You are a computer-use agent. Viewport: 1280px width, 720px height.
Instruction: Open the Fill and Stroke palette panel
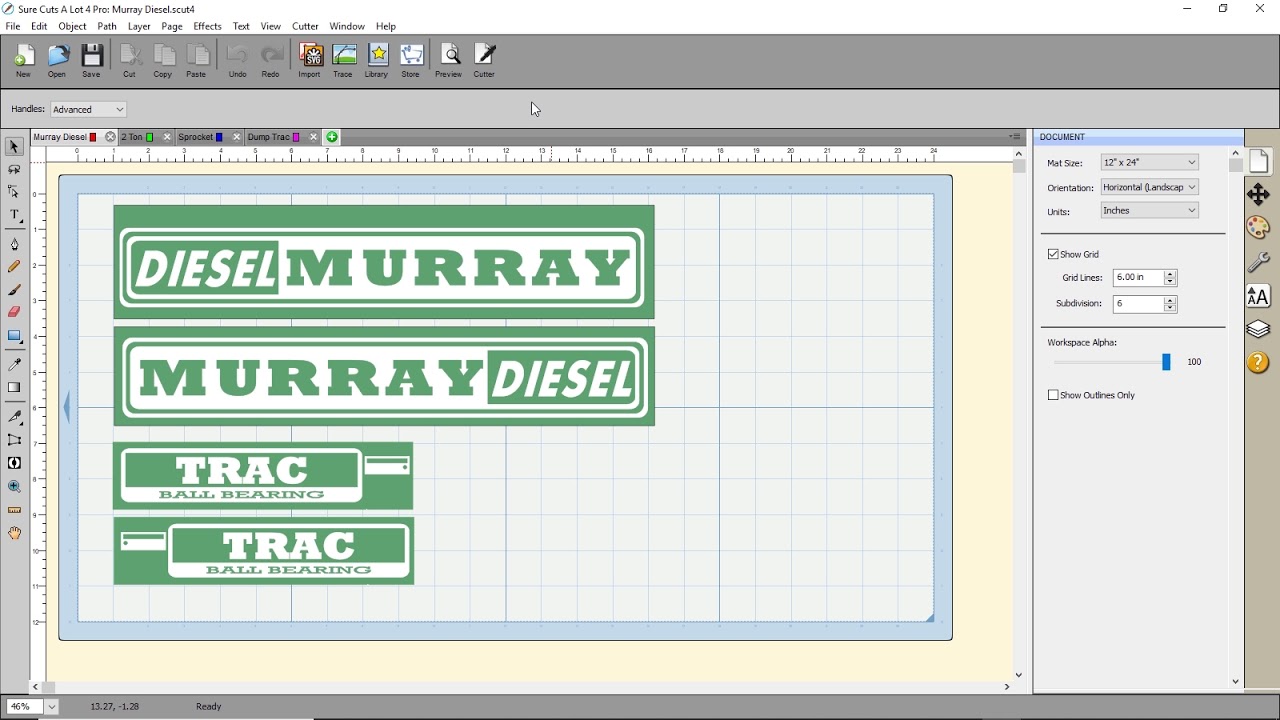pos(1259,228)
